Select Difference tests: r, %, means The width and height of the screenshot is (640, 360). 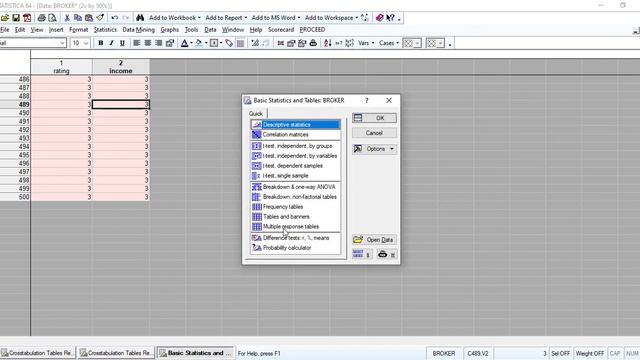point(296,238)
